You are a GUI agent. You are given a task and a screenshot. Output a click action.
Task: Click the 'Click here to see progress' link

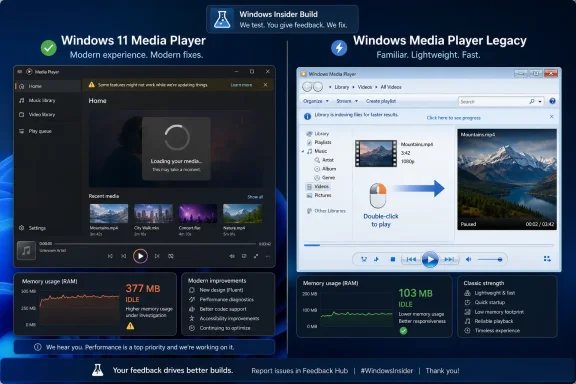click(453, 118)
